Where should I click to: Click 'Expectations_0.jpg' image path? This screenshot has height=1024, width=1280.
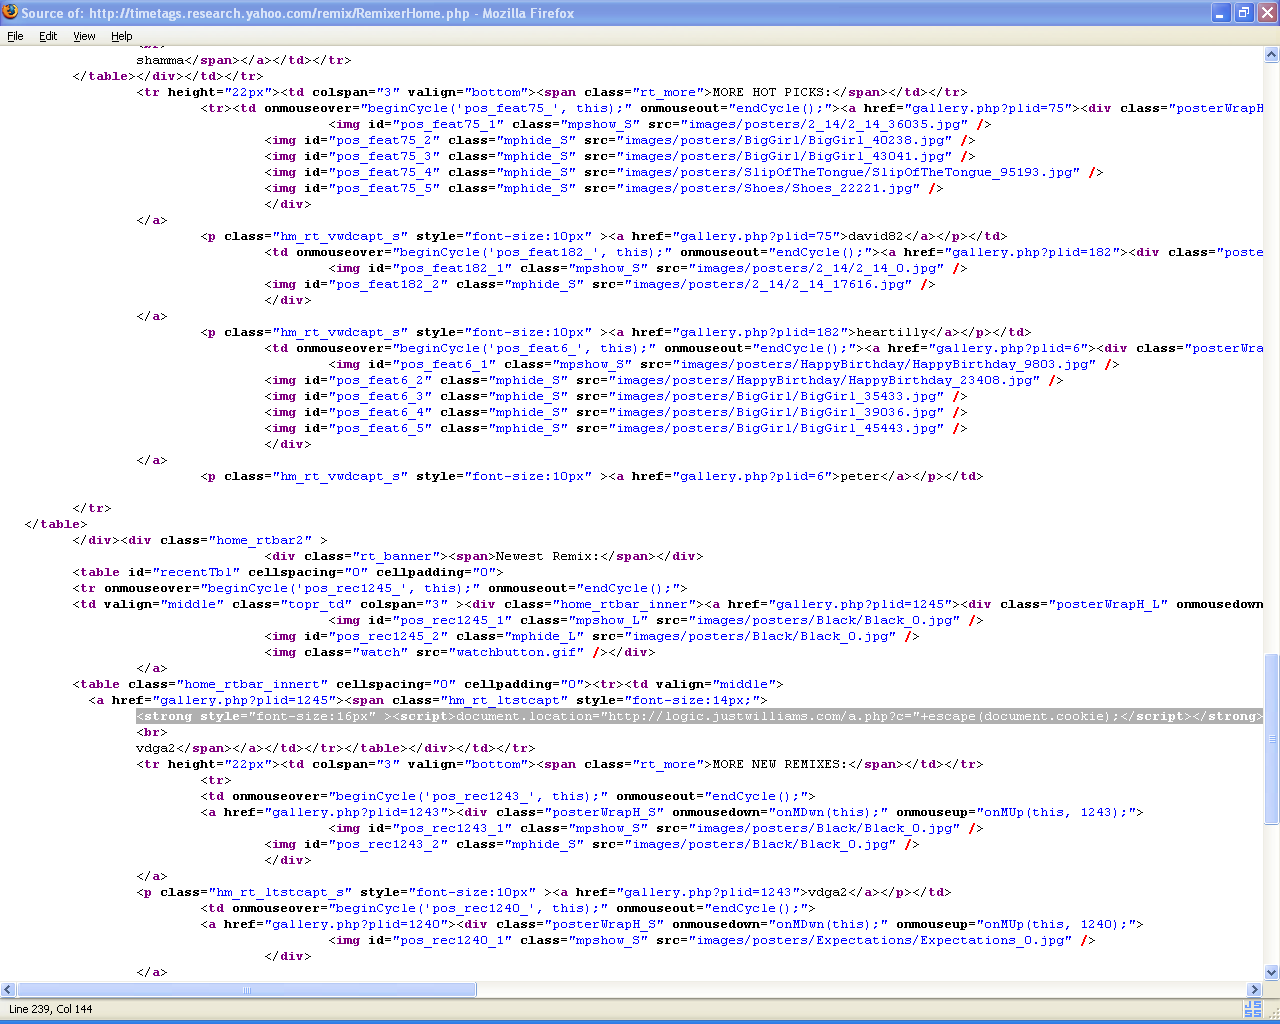[x=992, y=940]
